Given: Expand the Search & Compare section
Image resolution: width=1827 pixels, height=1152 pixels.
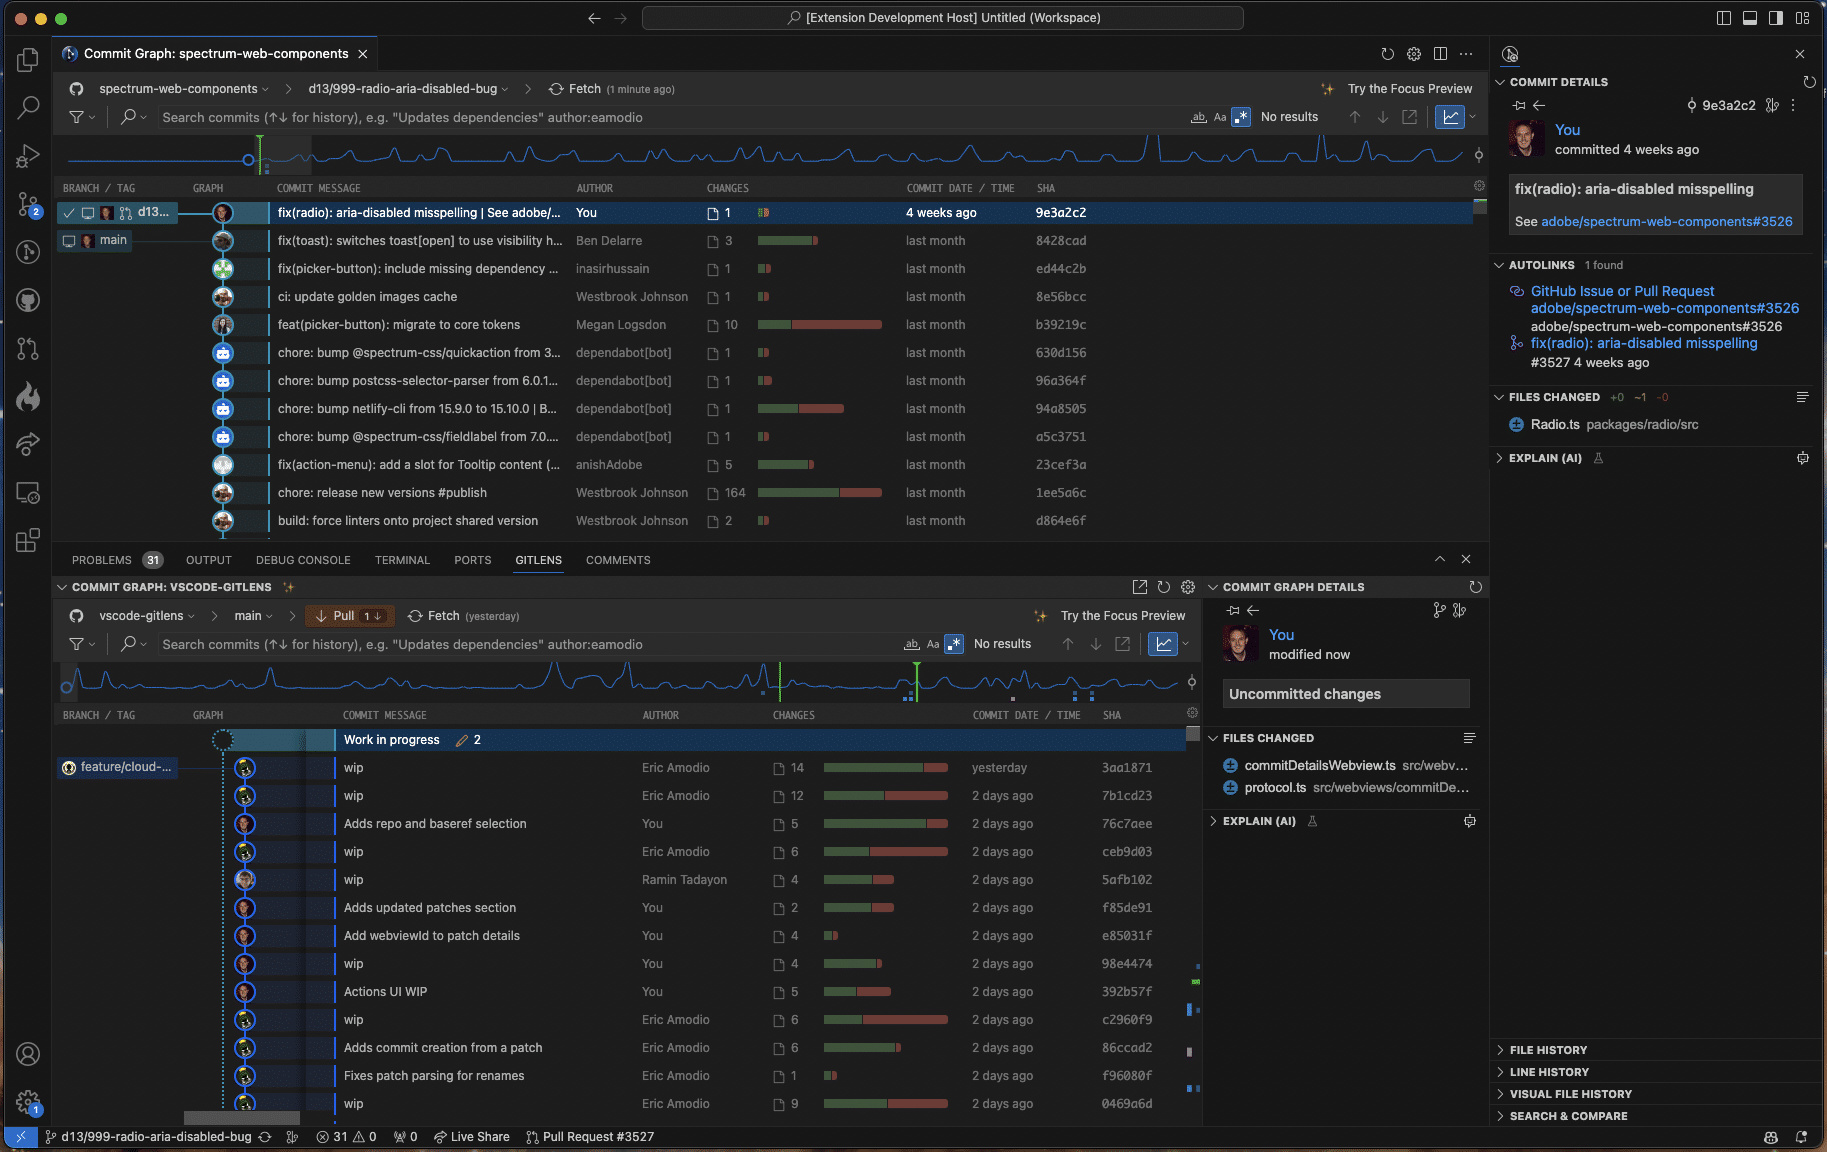Looking at the screenshot, I should 1568,1116.
